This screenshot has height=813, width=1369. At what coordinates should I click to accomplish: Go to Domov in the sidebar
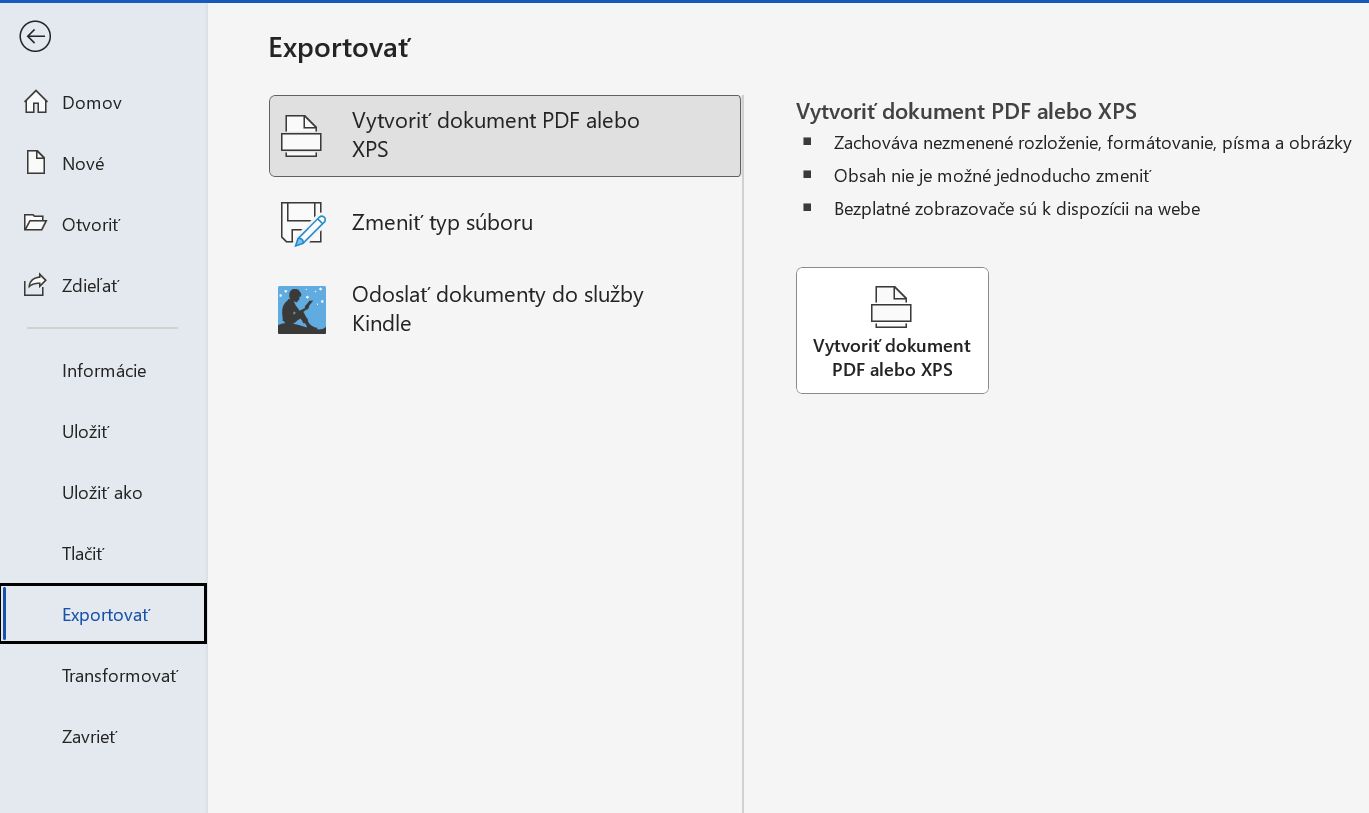coord(92,102)
